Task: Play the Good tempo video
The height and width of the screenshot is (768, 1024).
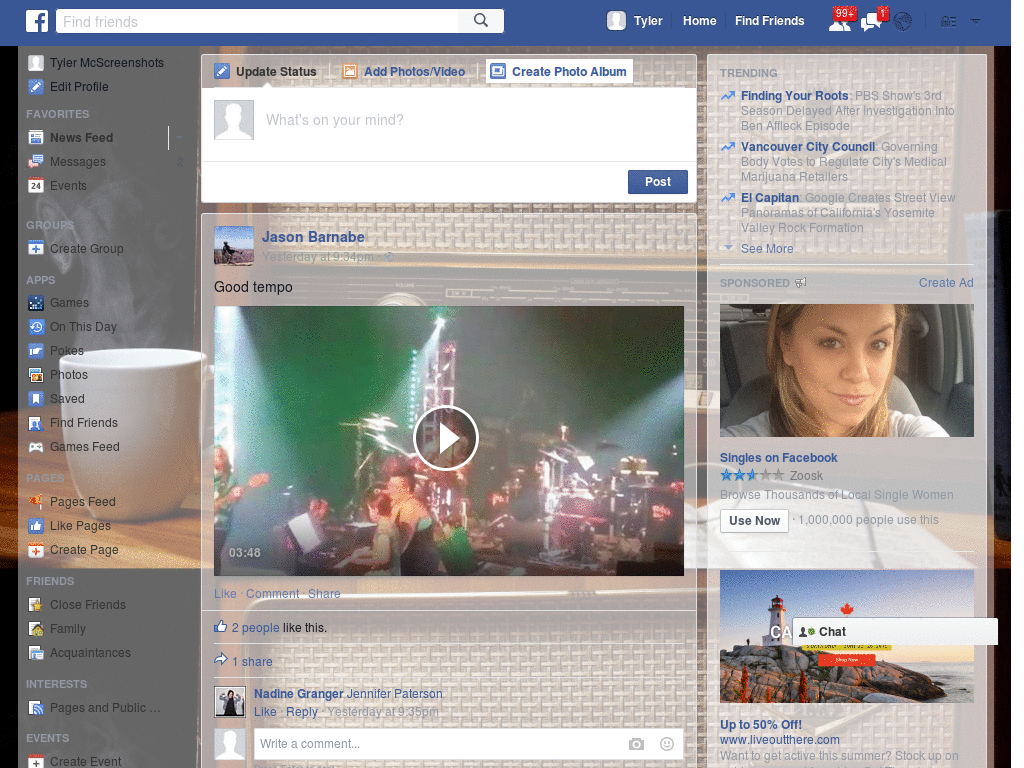Action: pyautogui.click(x=446, y=438)
